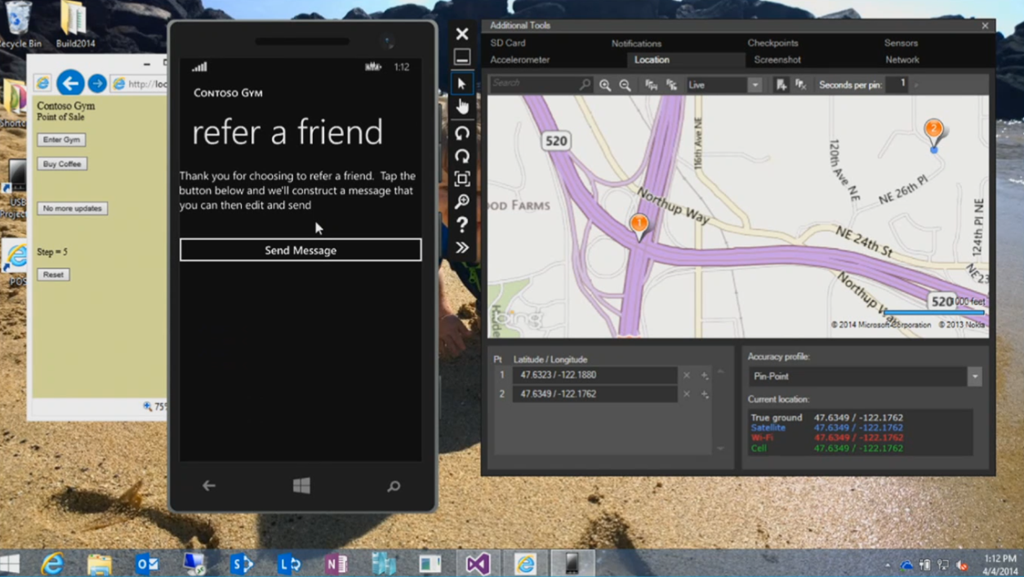The width and height of the screenshot is (1024, 577).
Task: Switch to the SD Card tab
Action: [507, 42]
